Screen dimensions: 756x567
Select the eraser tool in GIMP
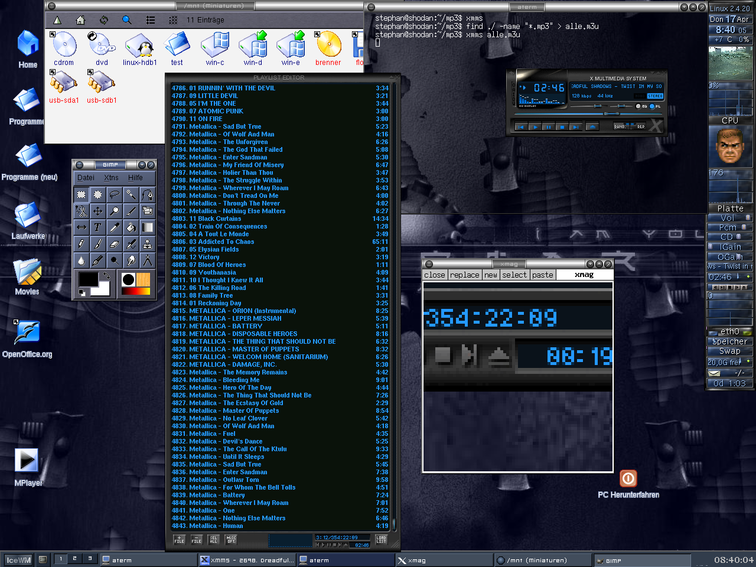tap(114, 244)
